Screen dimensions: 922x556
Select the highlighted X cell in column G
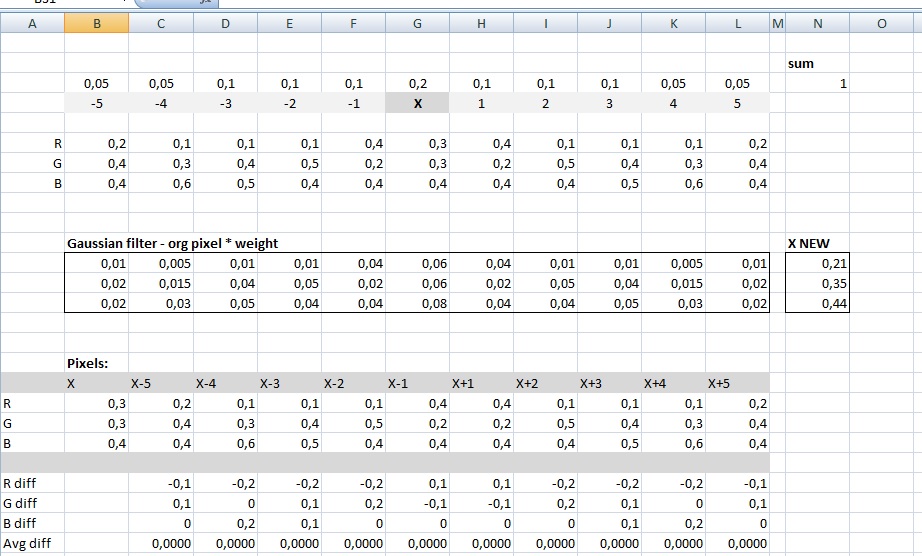417,104
